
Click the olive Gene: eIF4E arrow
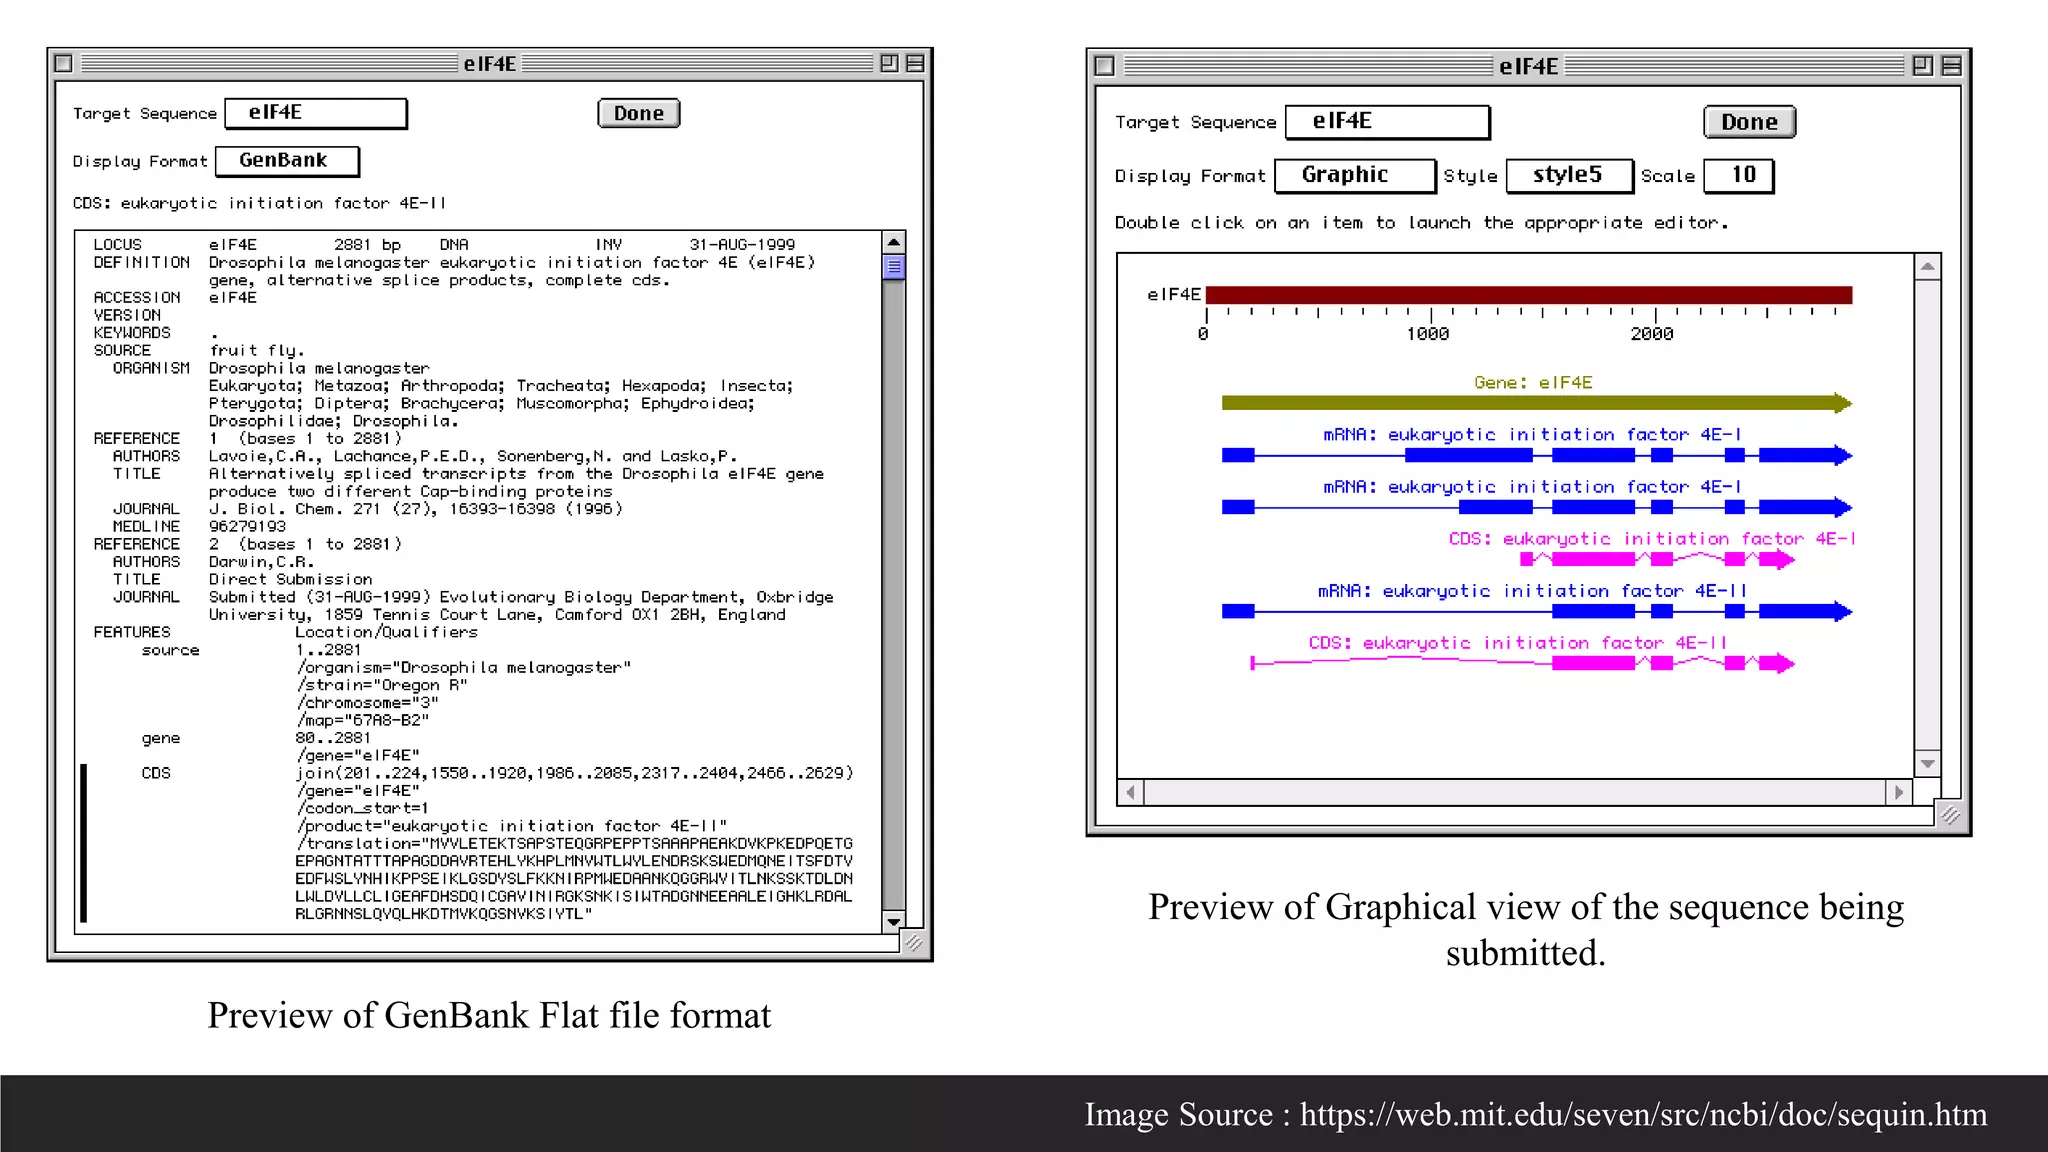[x=1528, y=403]
